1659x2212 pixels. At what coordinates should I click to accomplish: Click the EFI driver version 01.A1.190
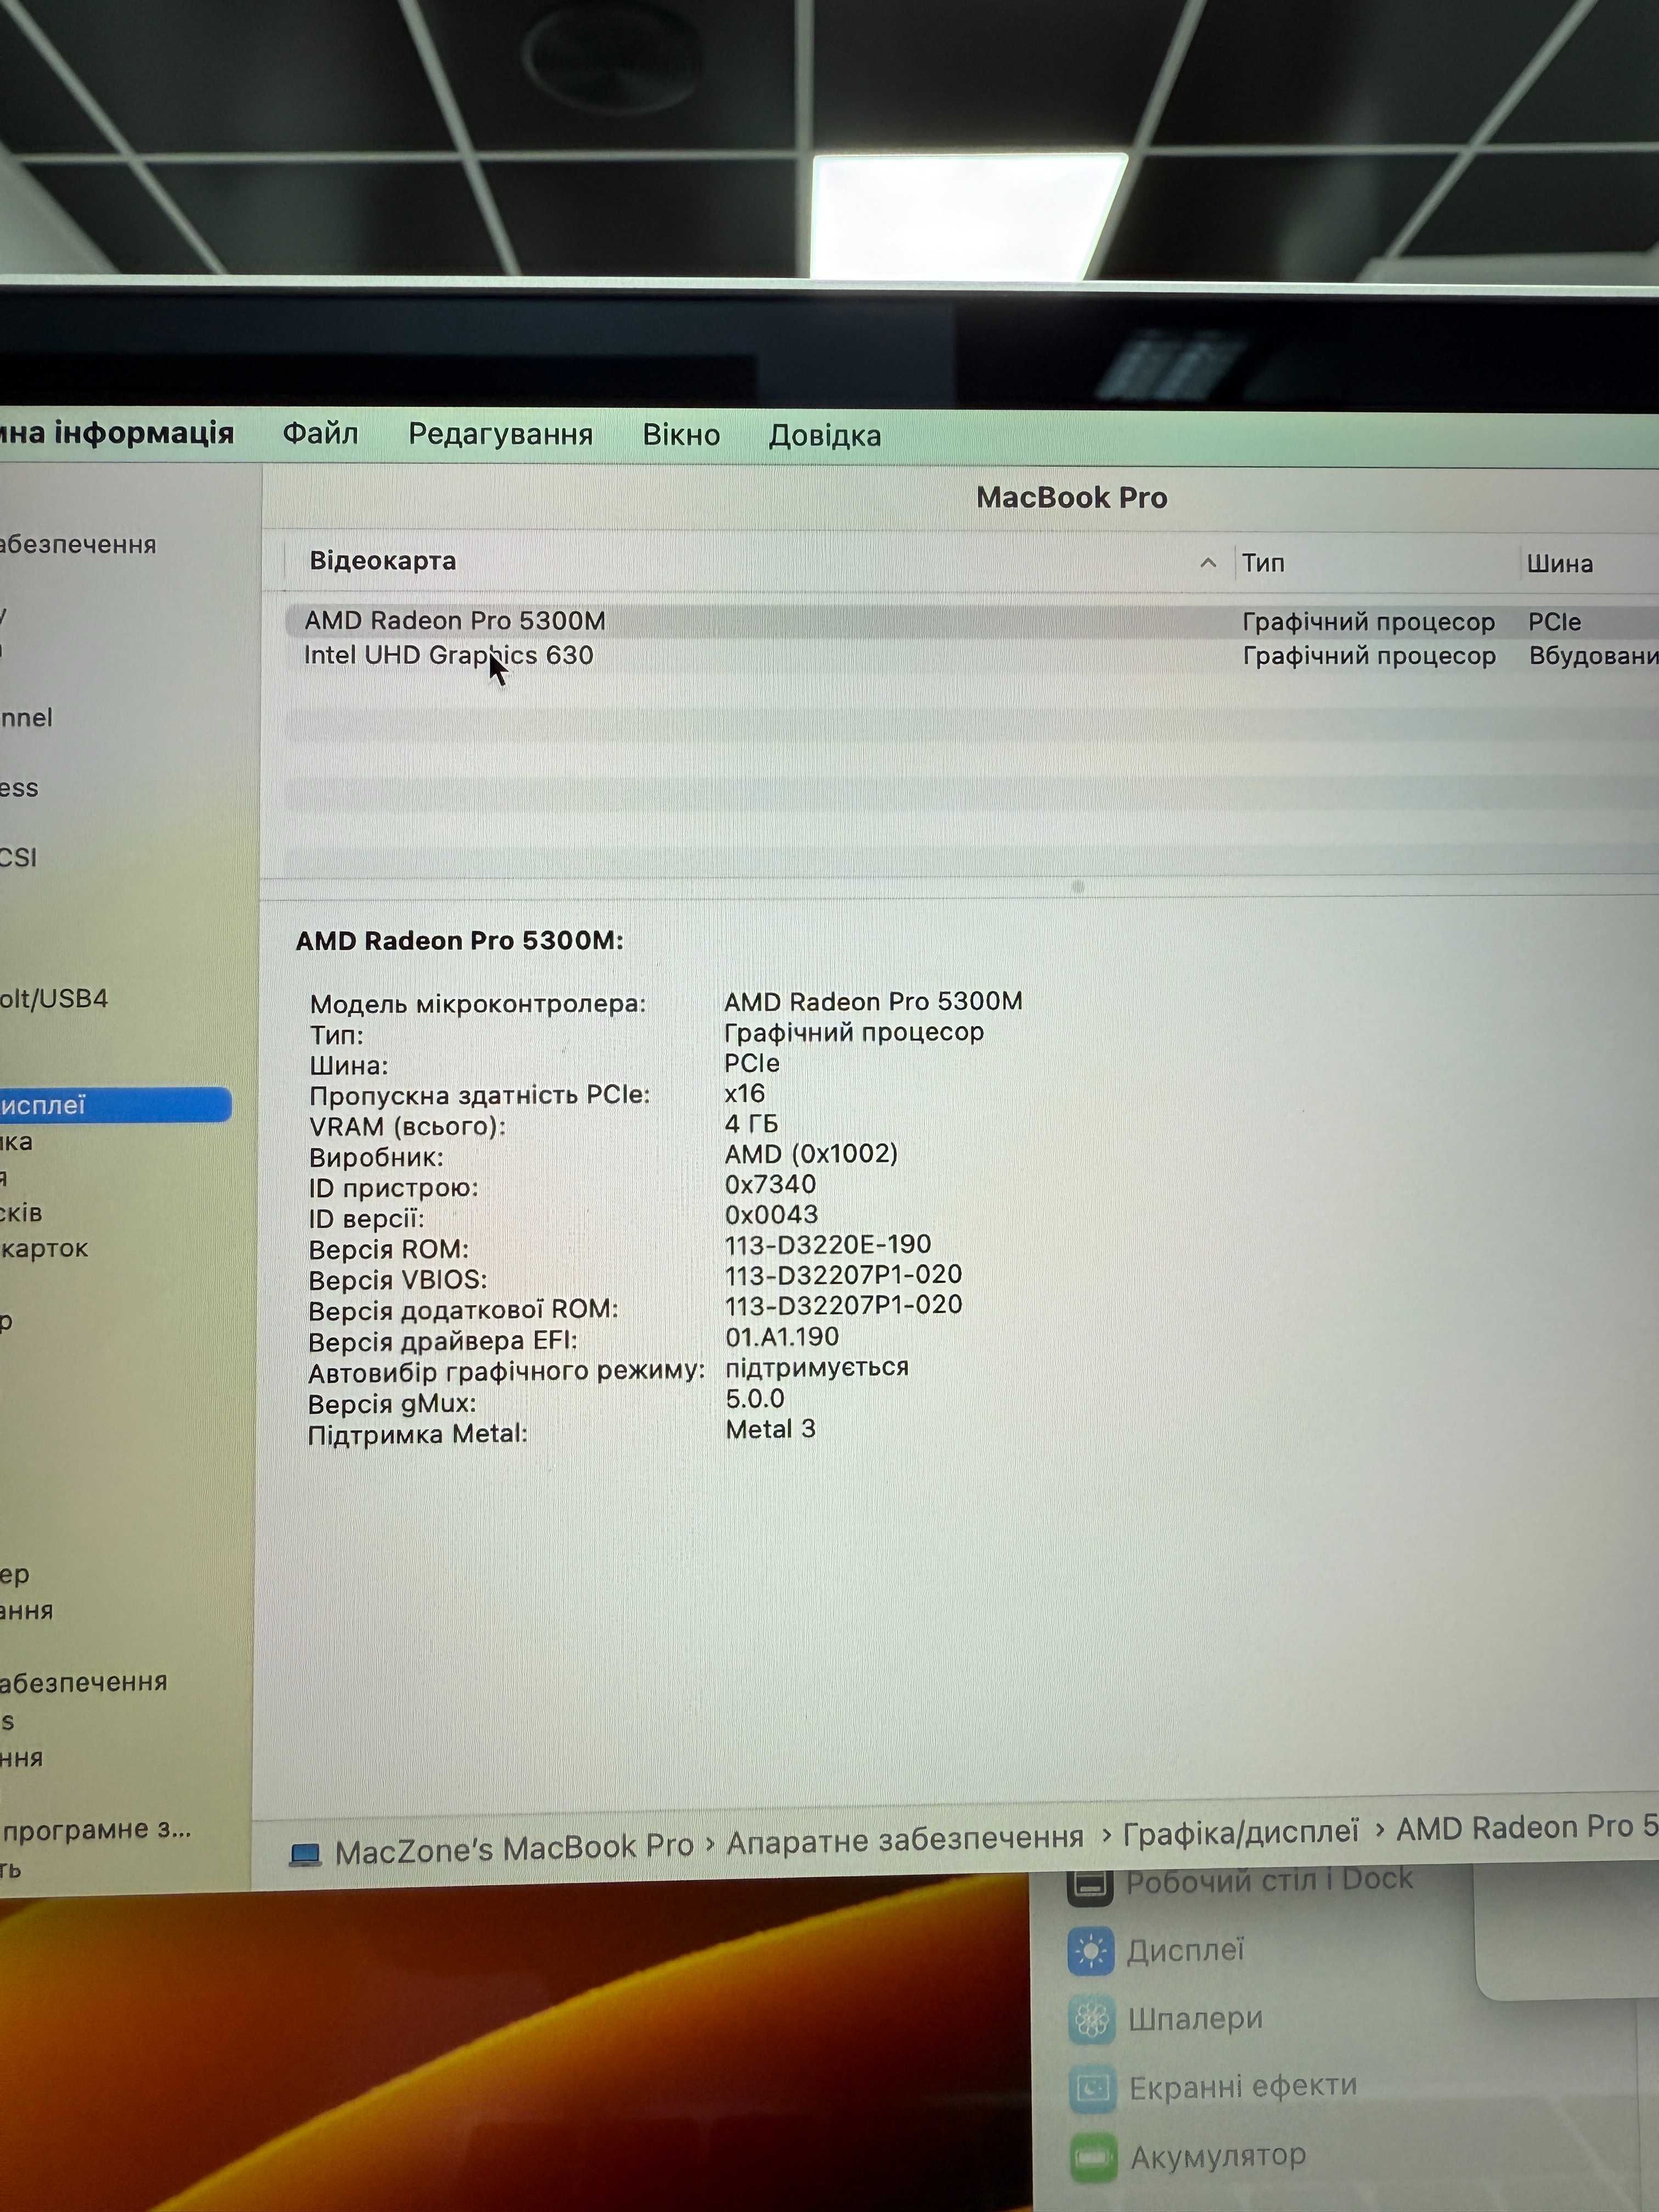782,1336
